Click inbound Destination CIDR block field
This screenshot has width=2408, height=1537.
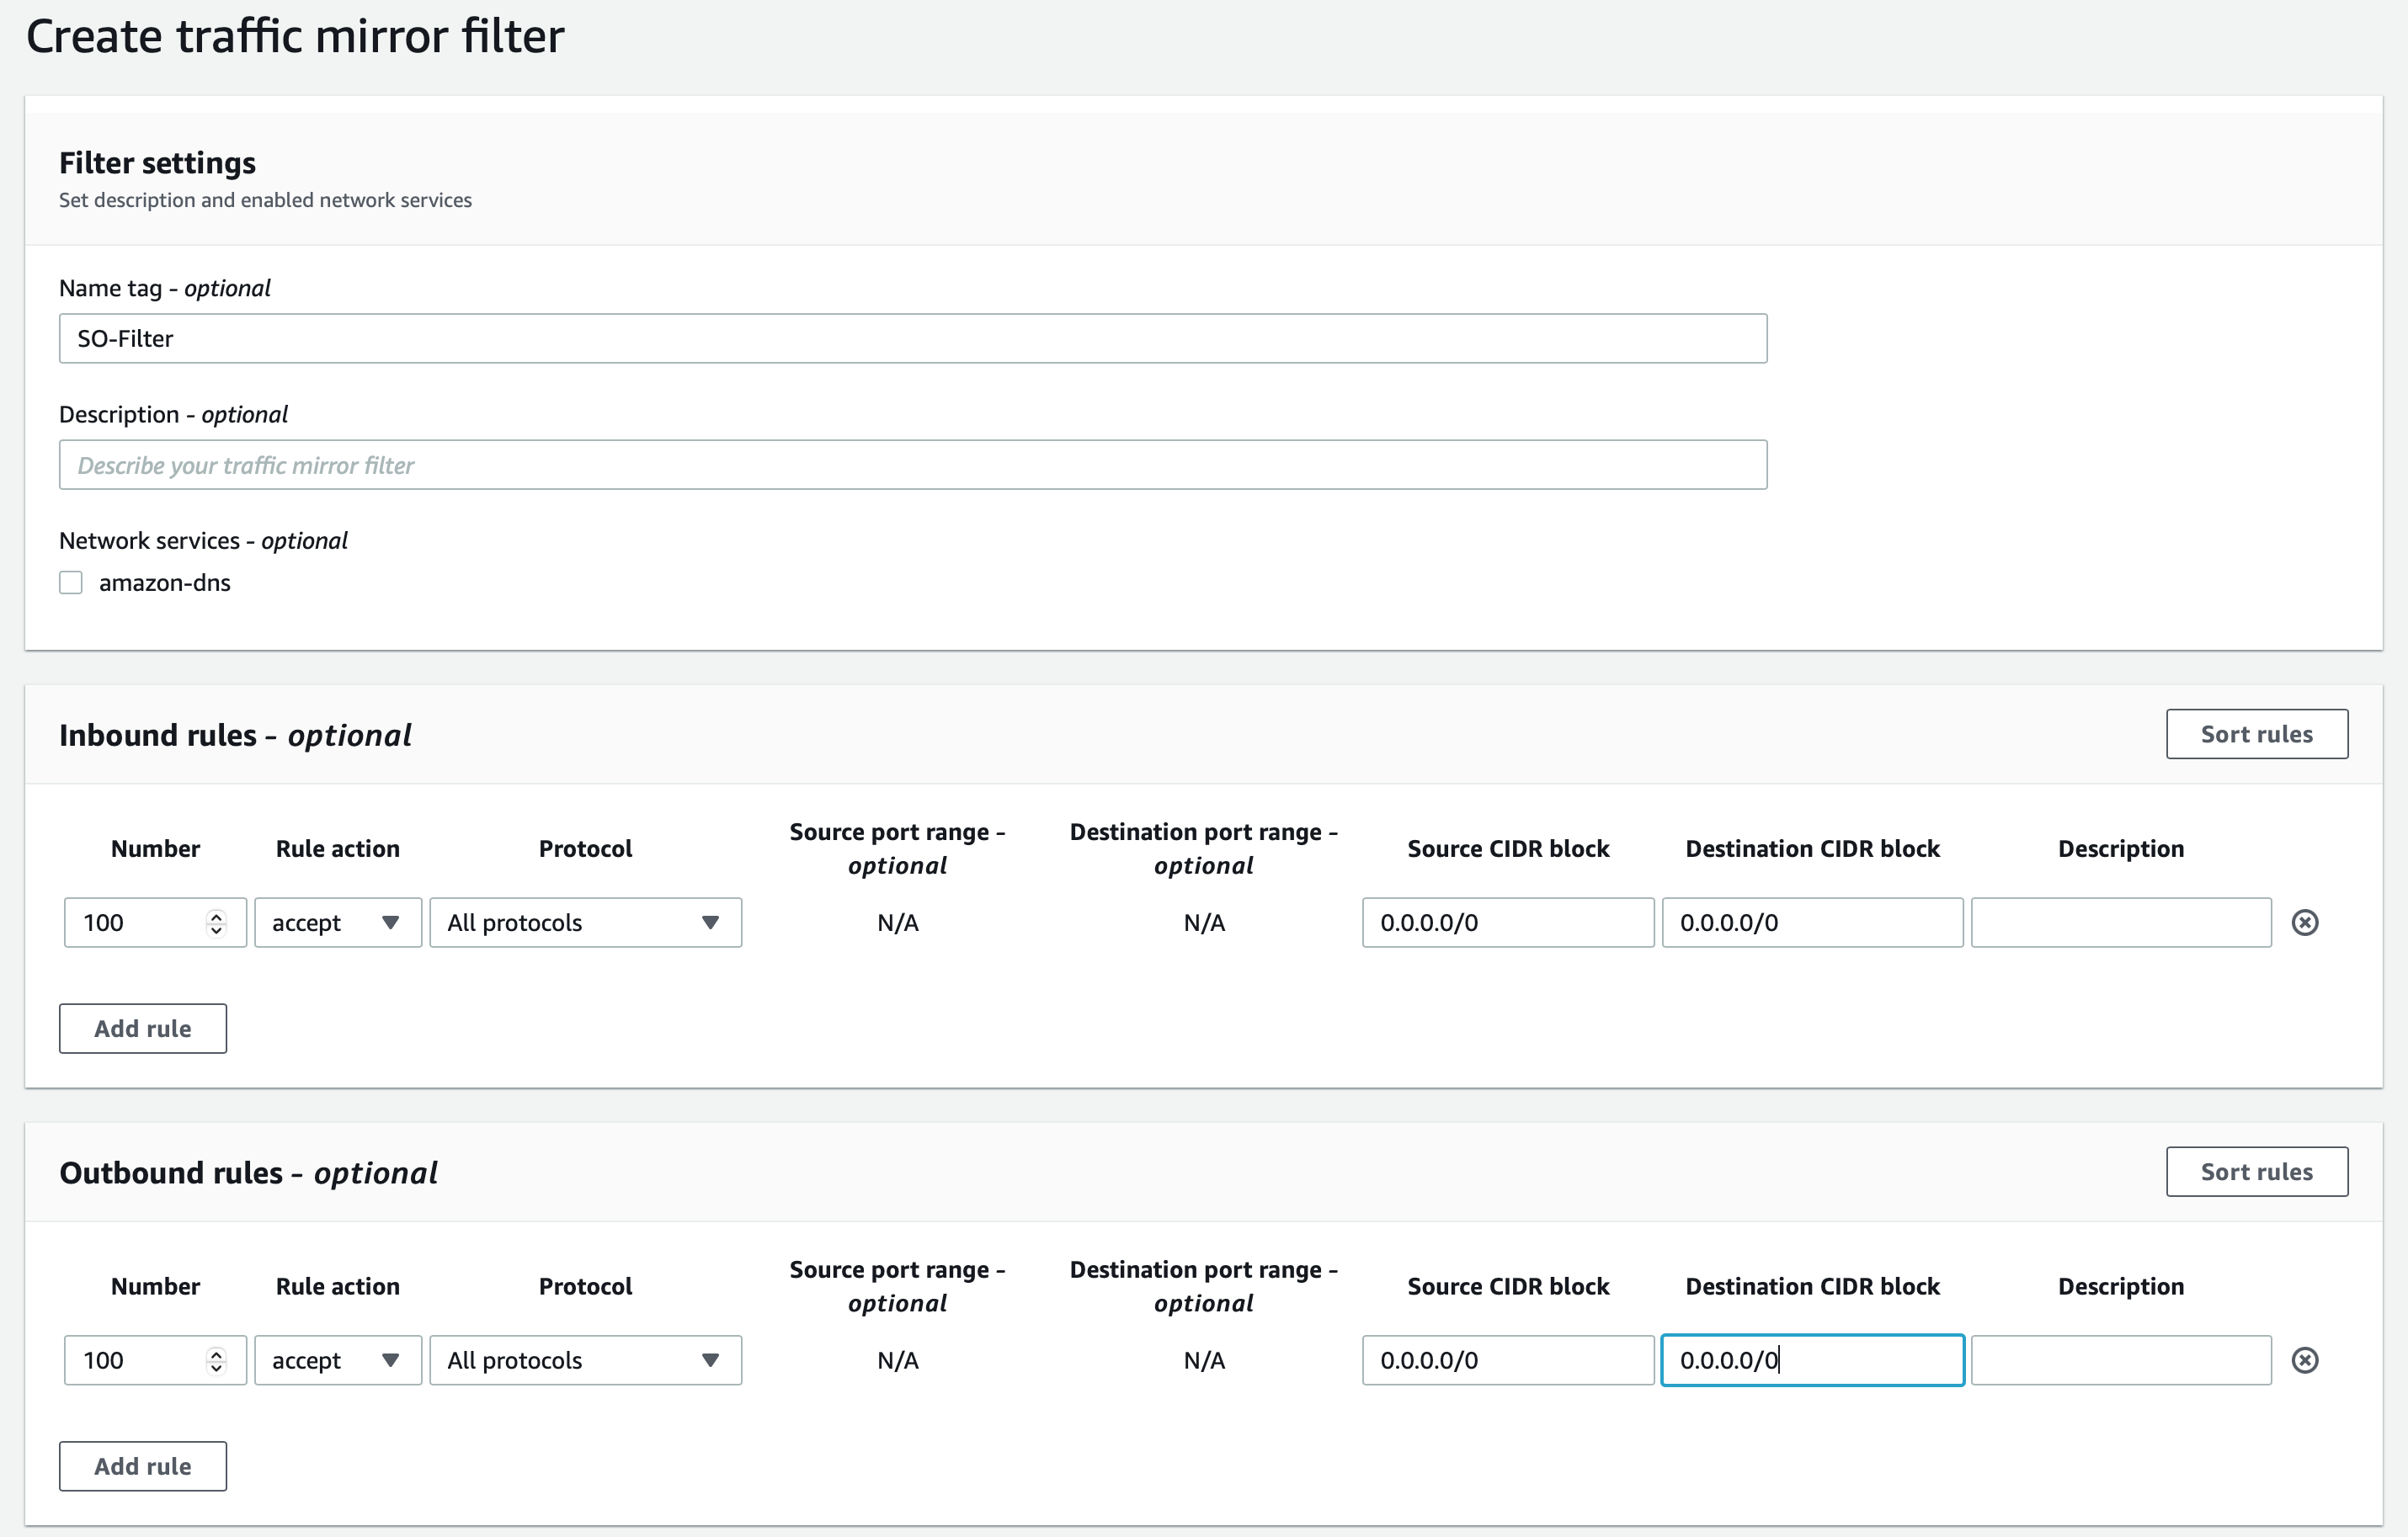click(x=1811, y=922)
